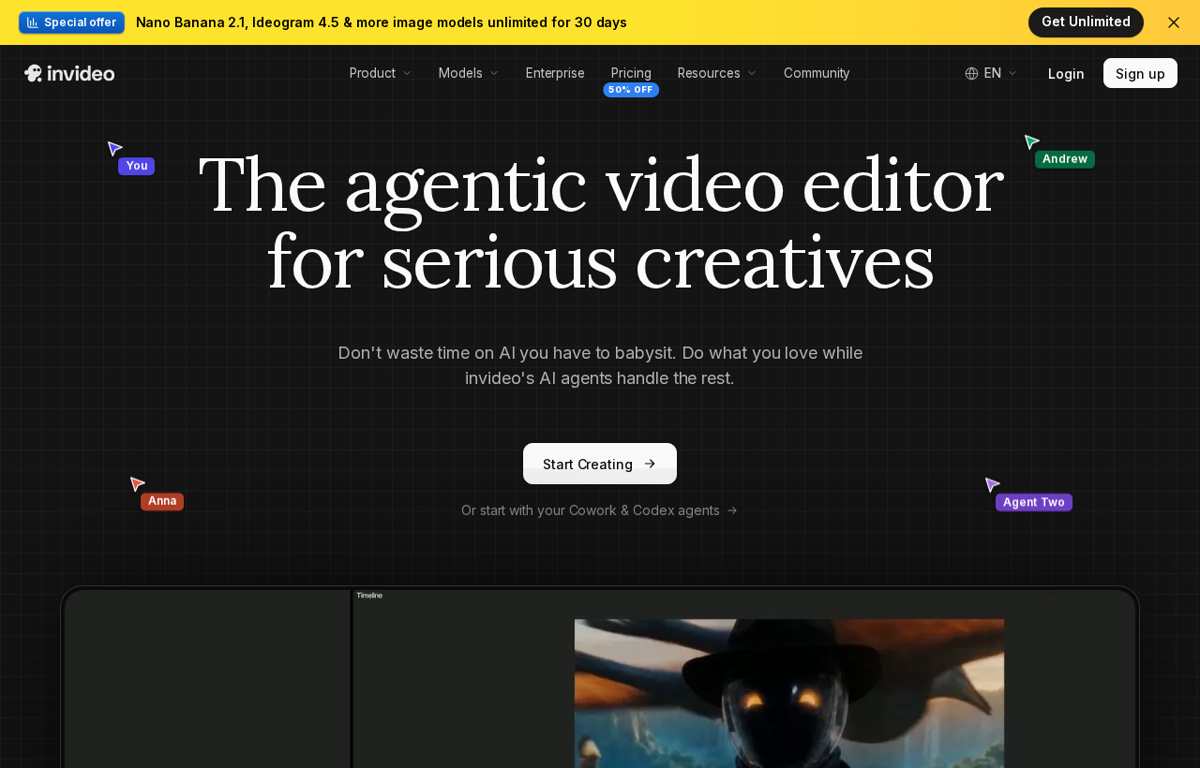Expand the Product menu
Viewport: 1200px width, 768px height.
tap(380, 73)
